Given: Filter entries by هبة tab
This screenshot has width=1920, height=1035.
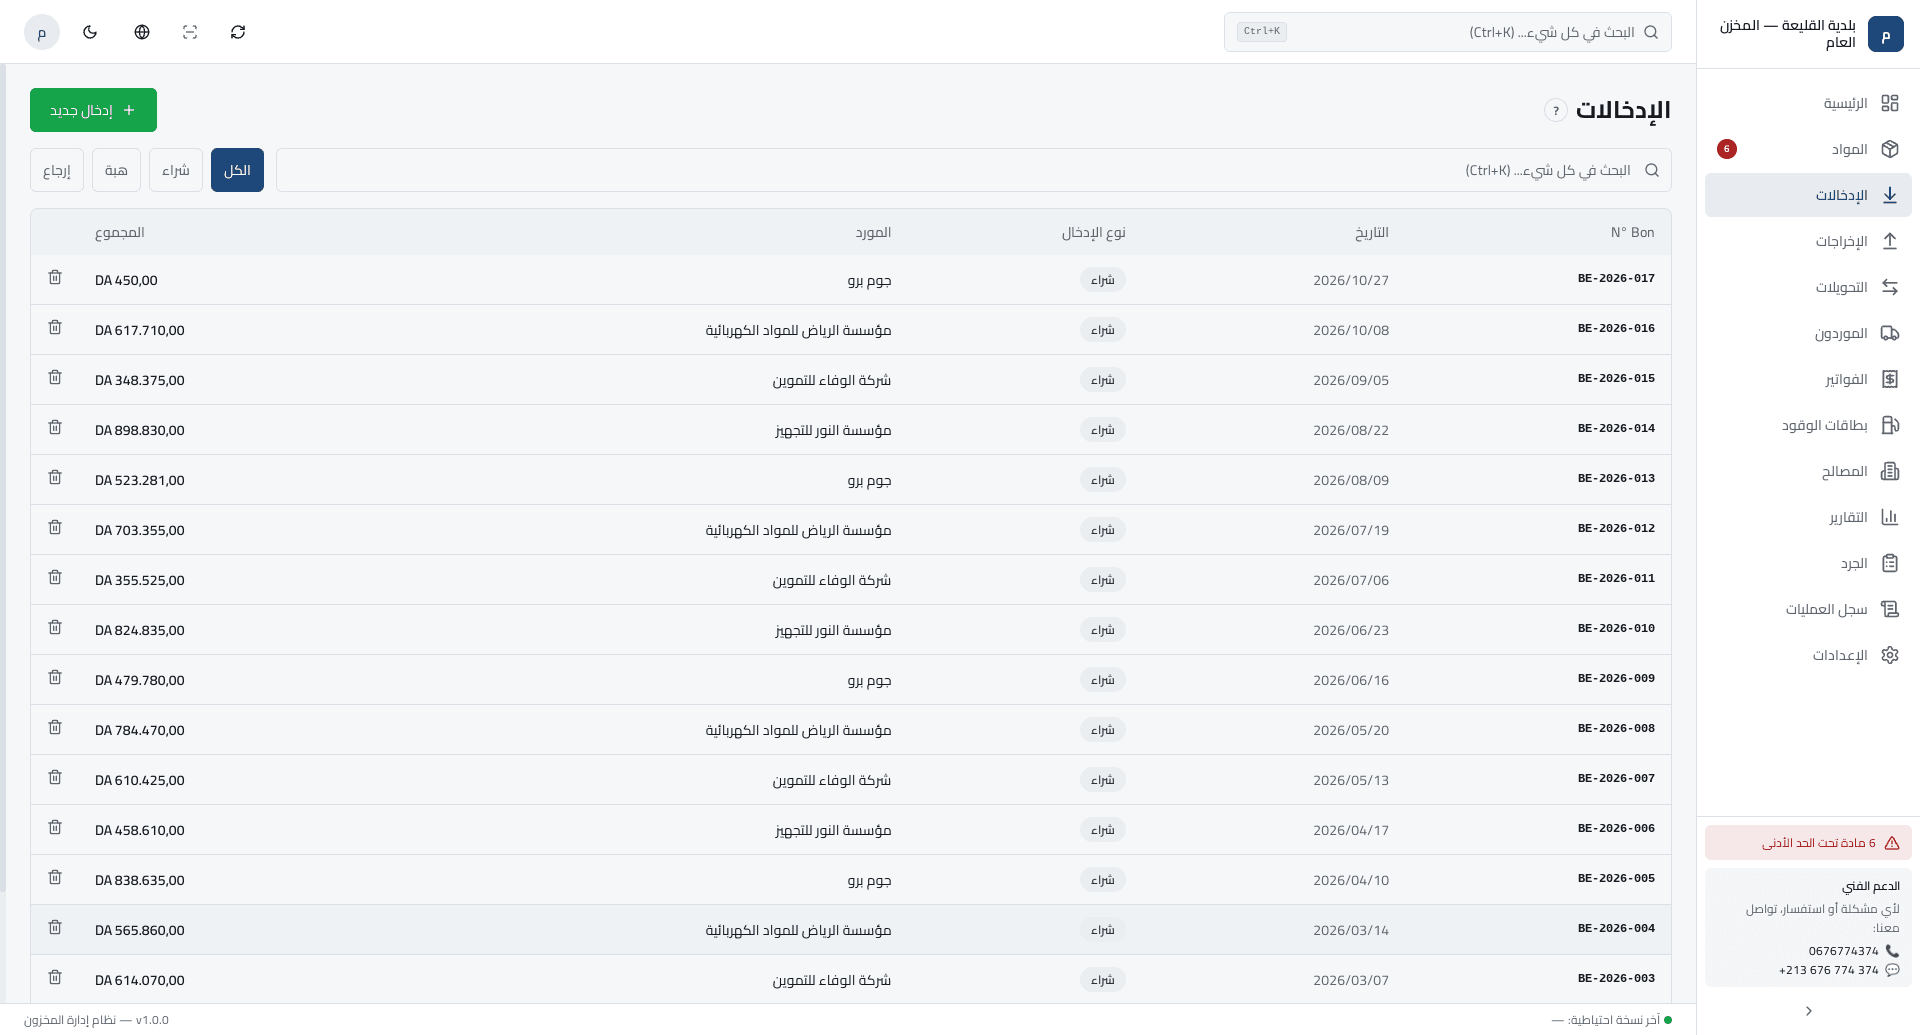Looking at the screenshot, I should point(116,170).
